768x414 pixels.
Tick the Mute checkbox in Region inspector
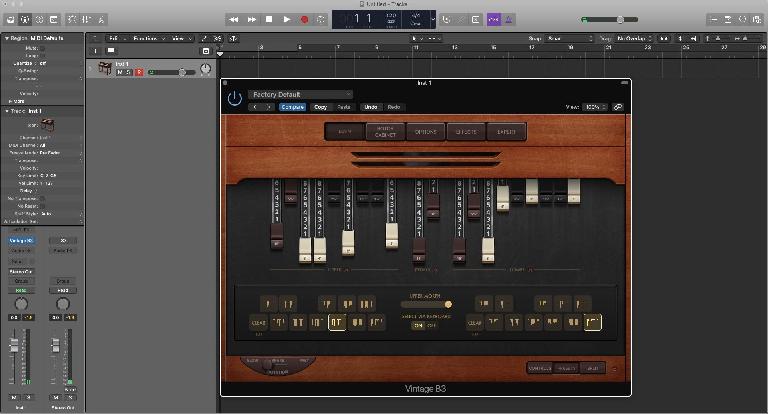click(x=42, y=48)
